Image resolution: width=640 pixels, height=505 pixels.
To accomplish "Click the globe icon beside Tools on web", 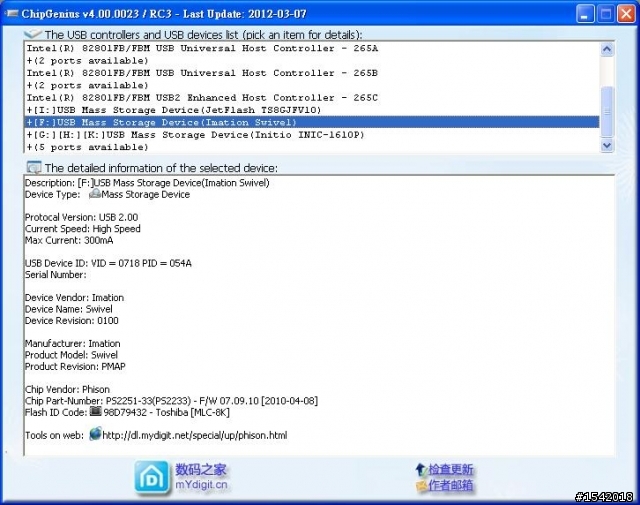I will pos(95,434).
